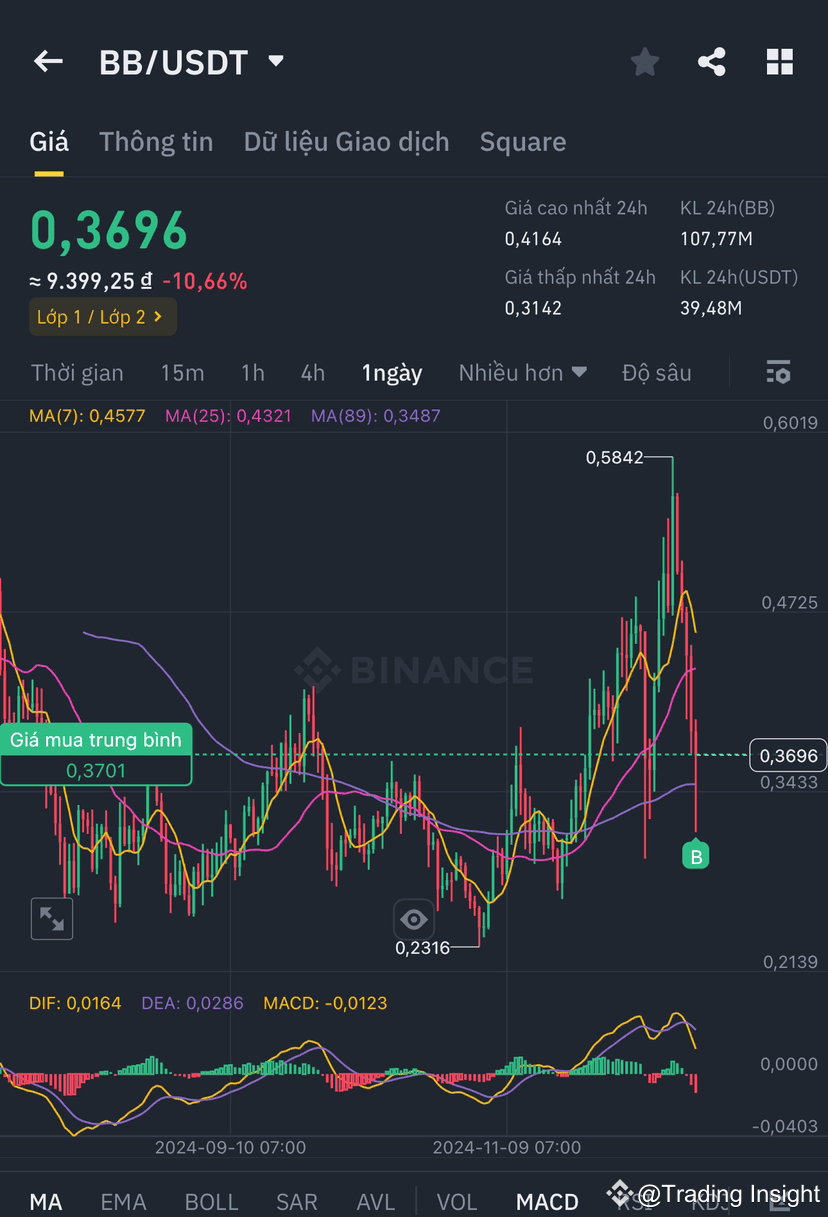Switch to the Square tab
This screenshot has height=1217, width=828.
tap(523, 142)
